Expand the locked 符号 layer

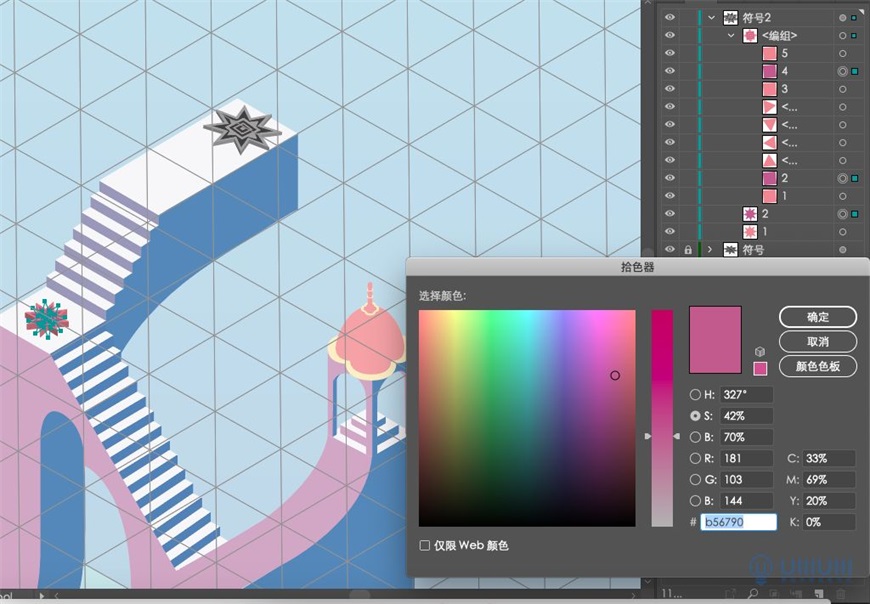[x=710, y=250]
